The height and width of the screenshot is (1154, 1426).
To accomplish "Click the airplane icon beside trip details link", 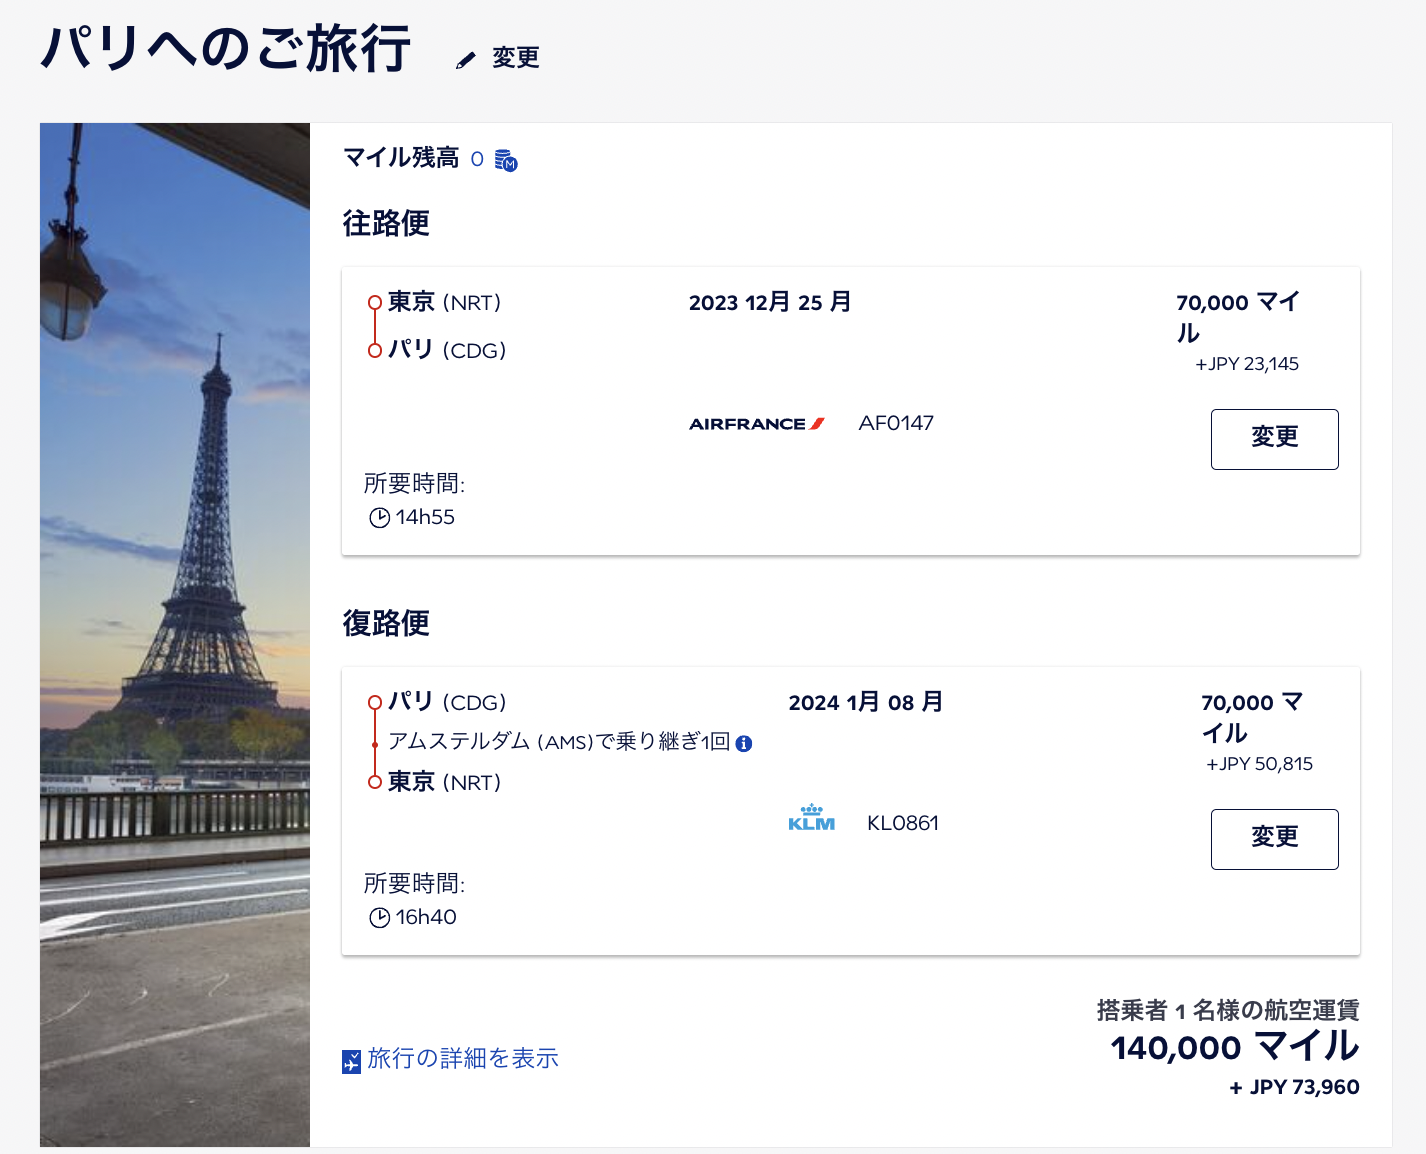I will coord(351,1061).
